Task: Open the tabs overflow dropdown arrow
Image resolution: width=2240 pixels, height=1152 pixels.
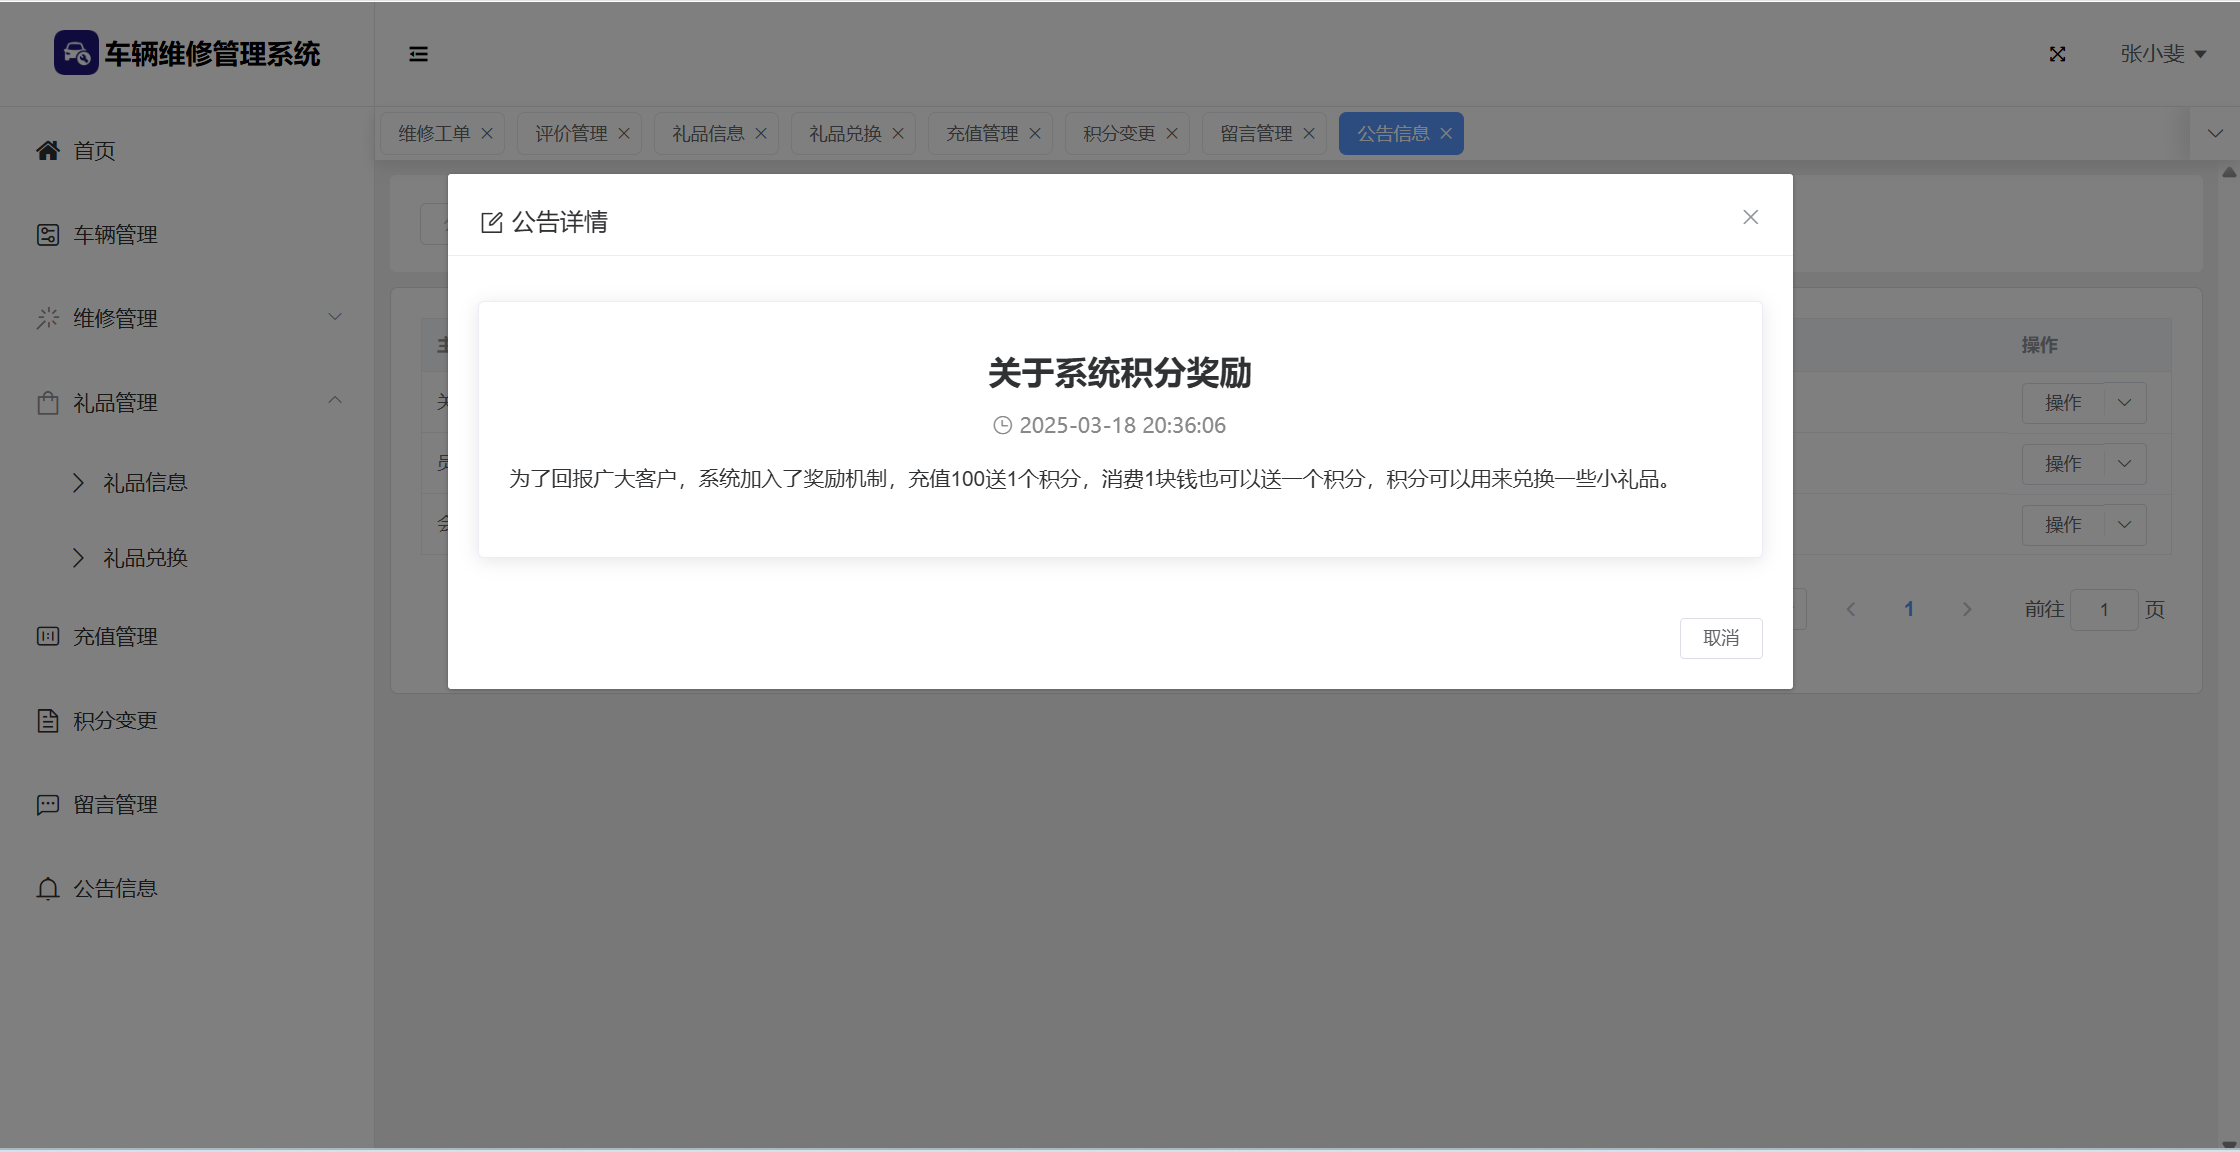Action: 2215,133
